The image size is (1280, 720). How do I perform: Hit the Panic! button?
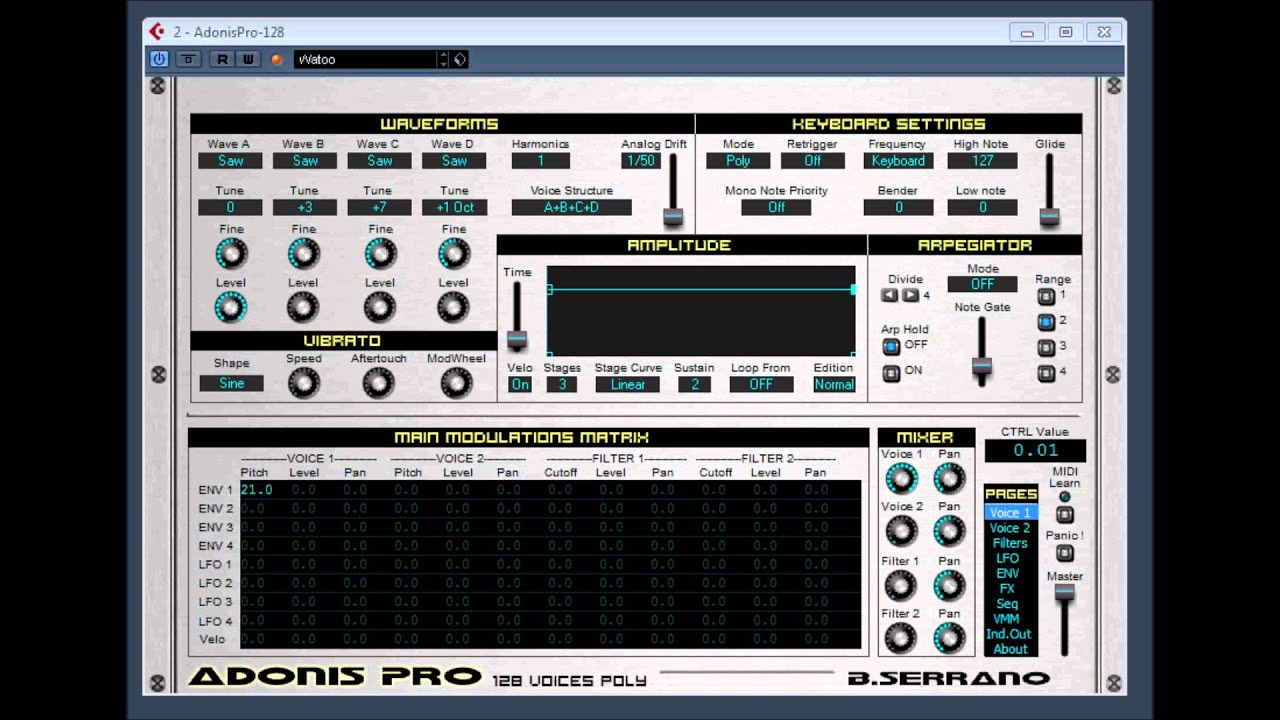click(1065, 552)
